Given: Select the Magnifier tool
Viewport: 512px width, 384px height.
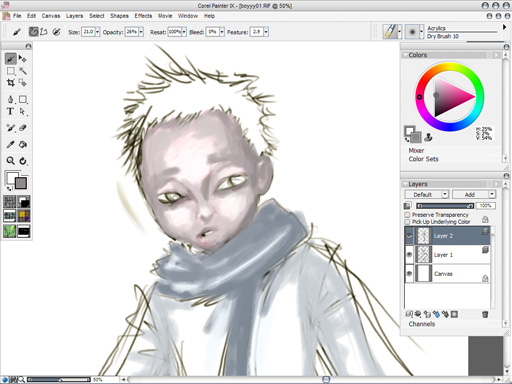Looking at the screenshot, I should coord(10,161).
